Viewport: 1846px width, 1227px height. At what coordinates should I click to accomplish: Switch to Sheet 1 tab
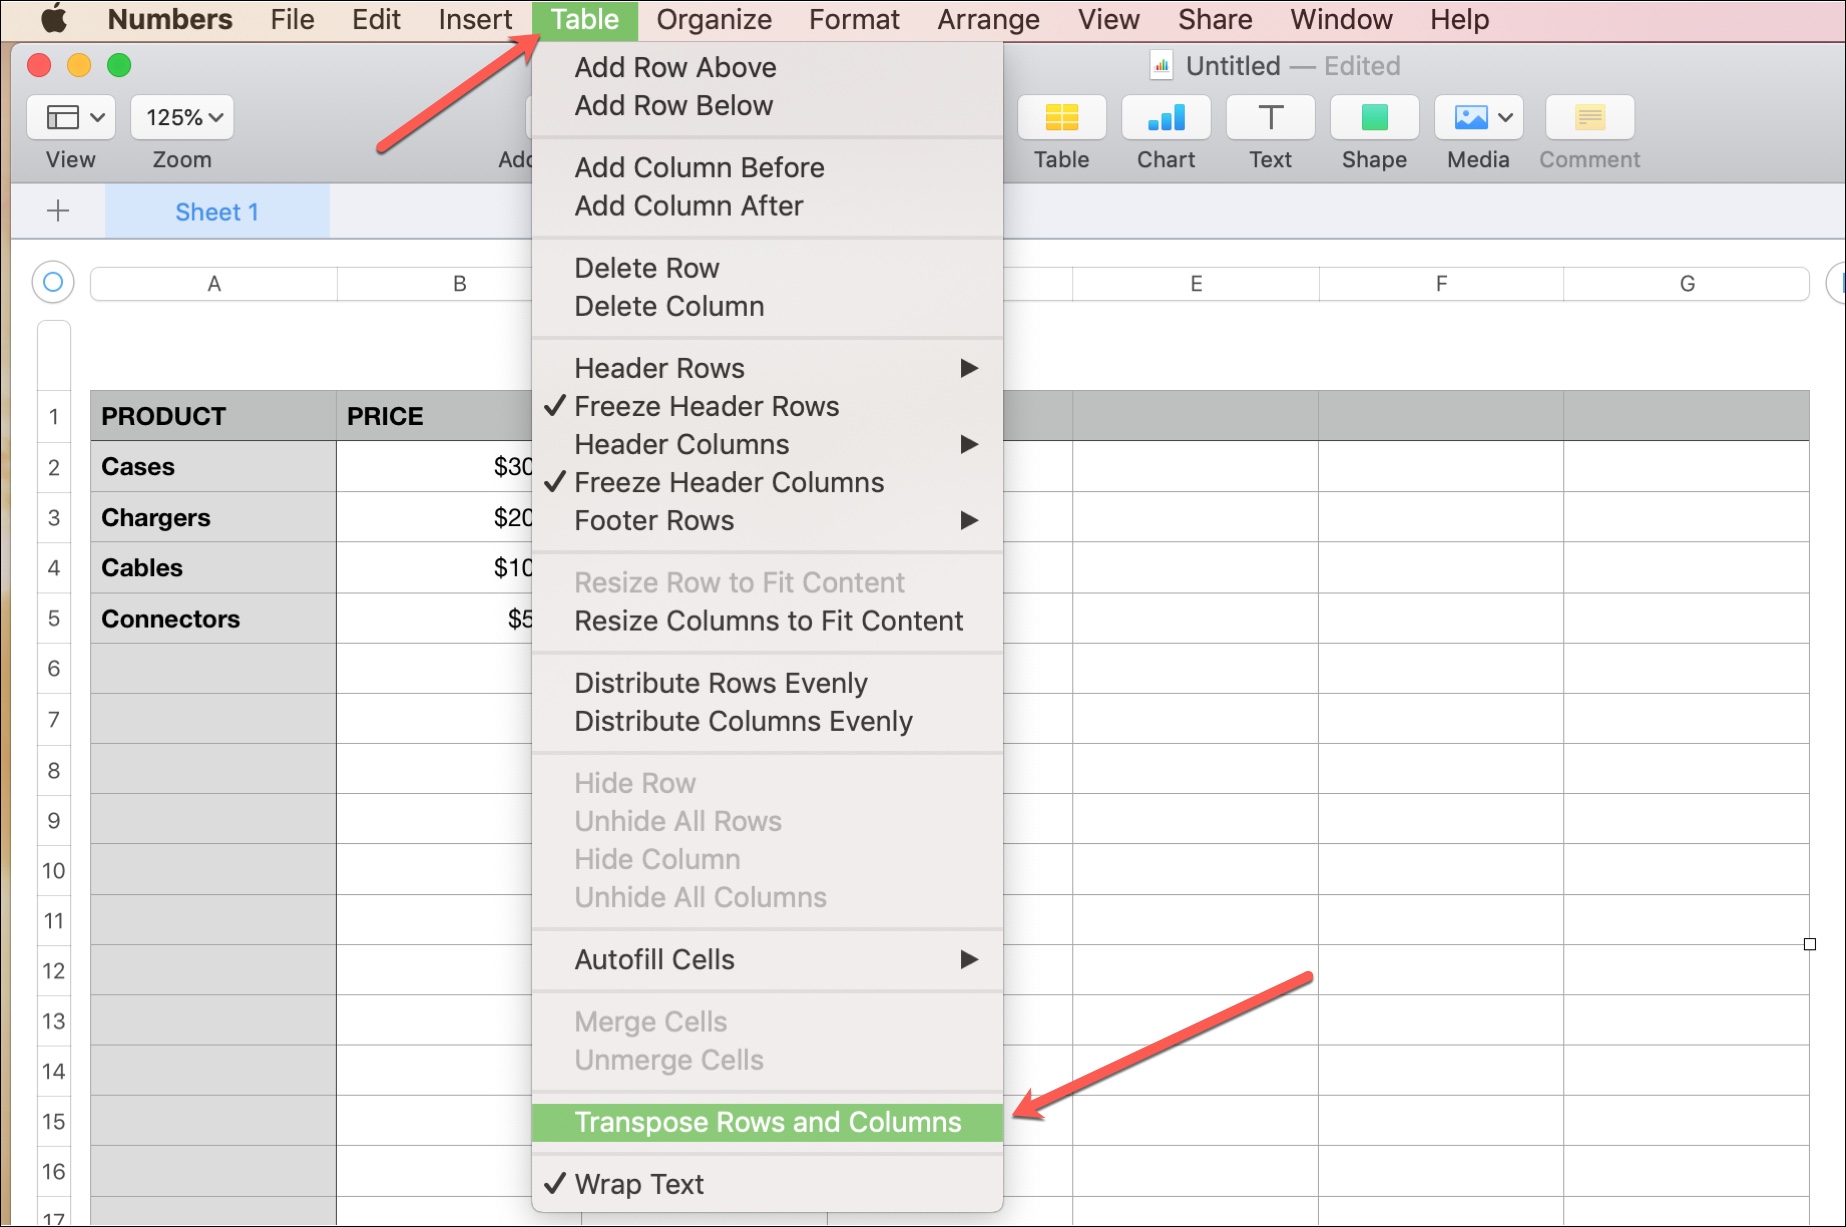(x=217, y=211)
